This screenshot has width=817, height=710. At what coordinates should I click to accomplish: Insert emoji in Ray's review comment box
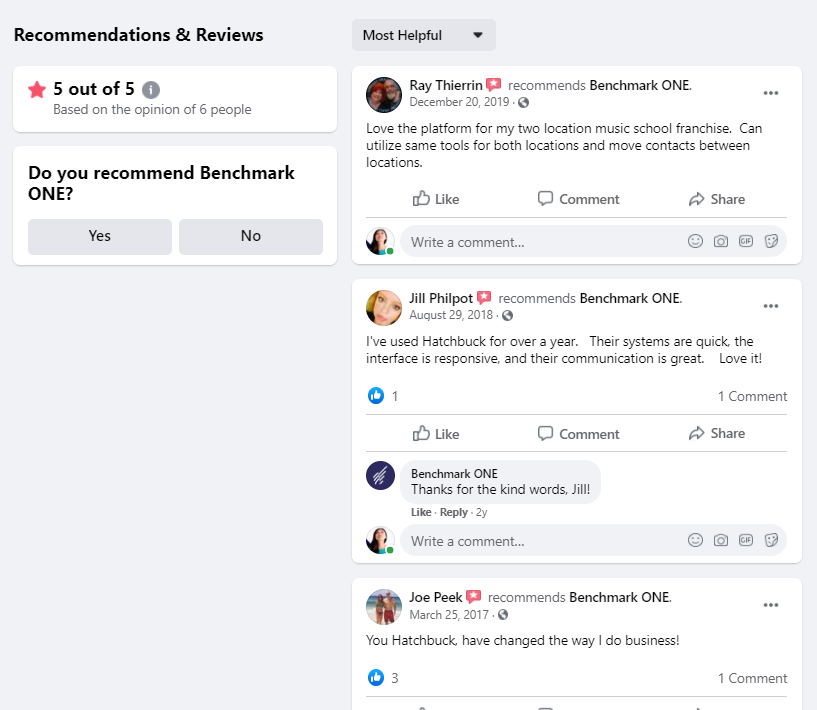[695, 241]
